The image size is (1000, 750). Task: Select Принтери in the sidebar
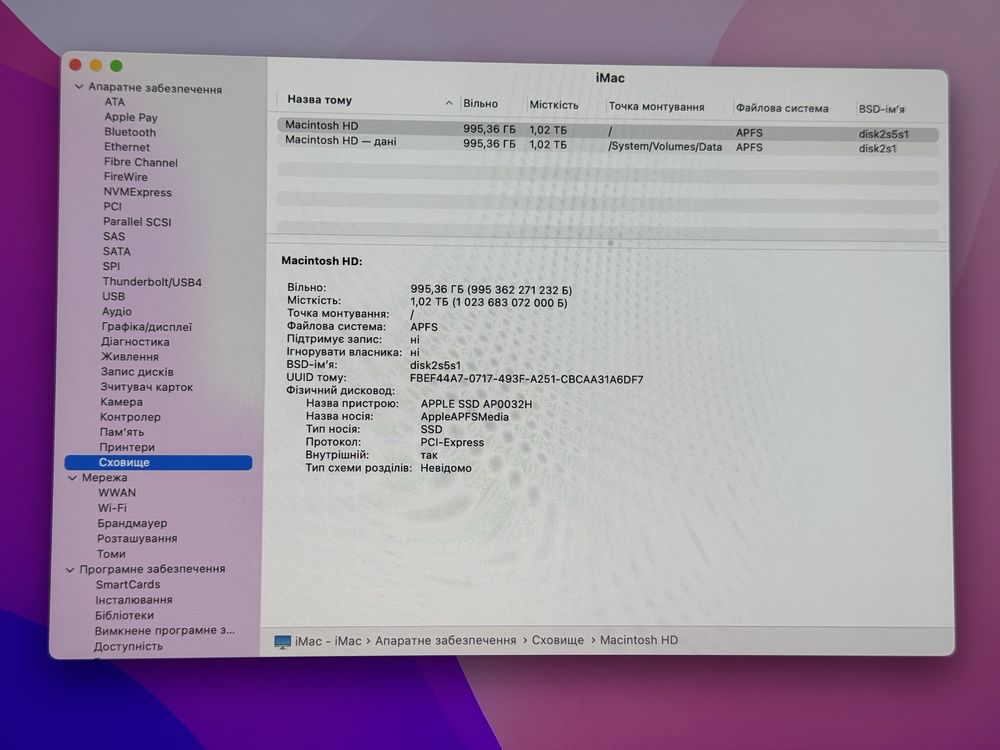click(127, 447)
